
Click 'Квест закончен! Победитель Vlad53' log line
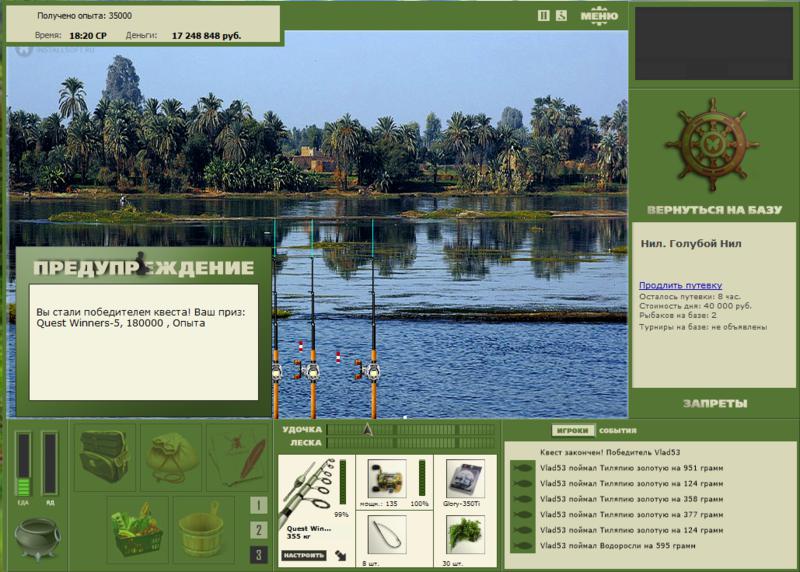click(610, 452)
